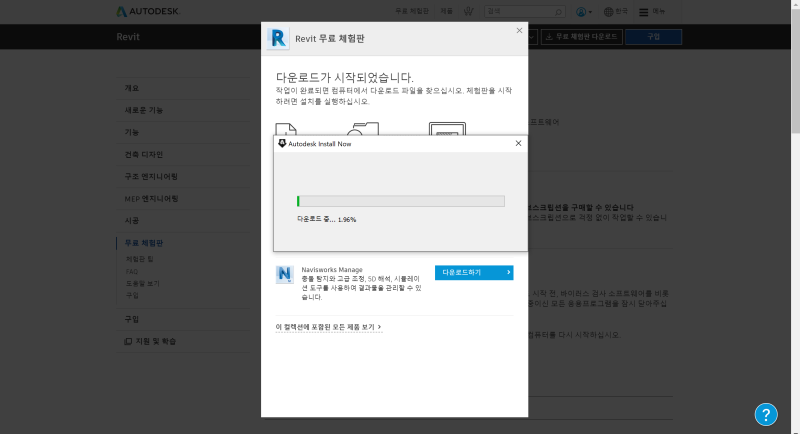This screenshot has height=434, width=800.
Task: Click the download progress bar
Action: [401, 201]
